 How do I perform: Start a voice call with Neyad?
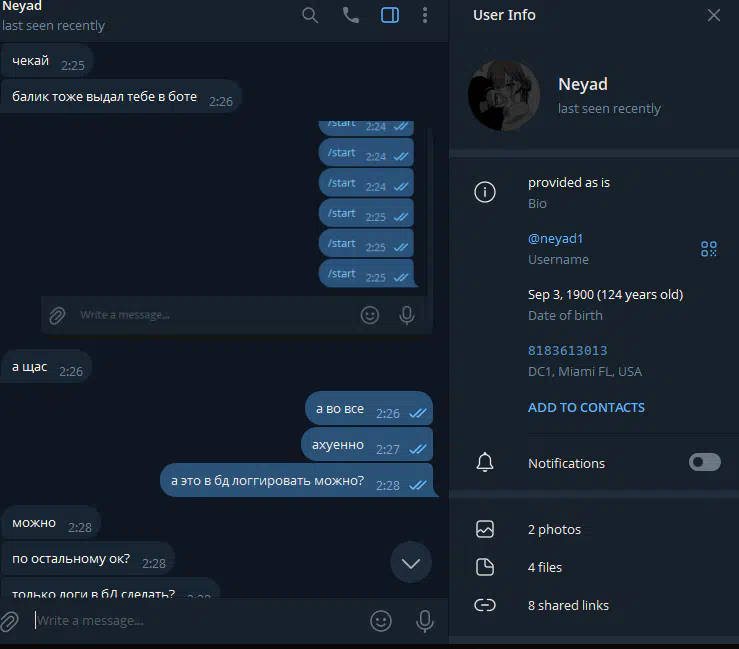pos(350,16)
